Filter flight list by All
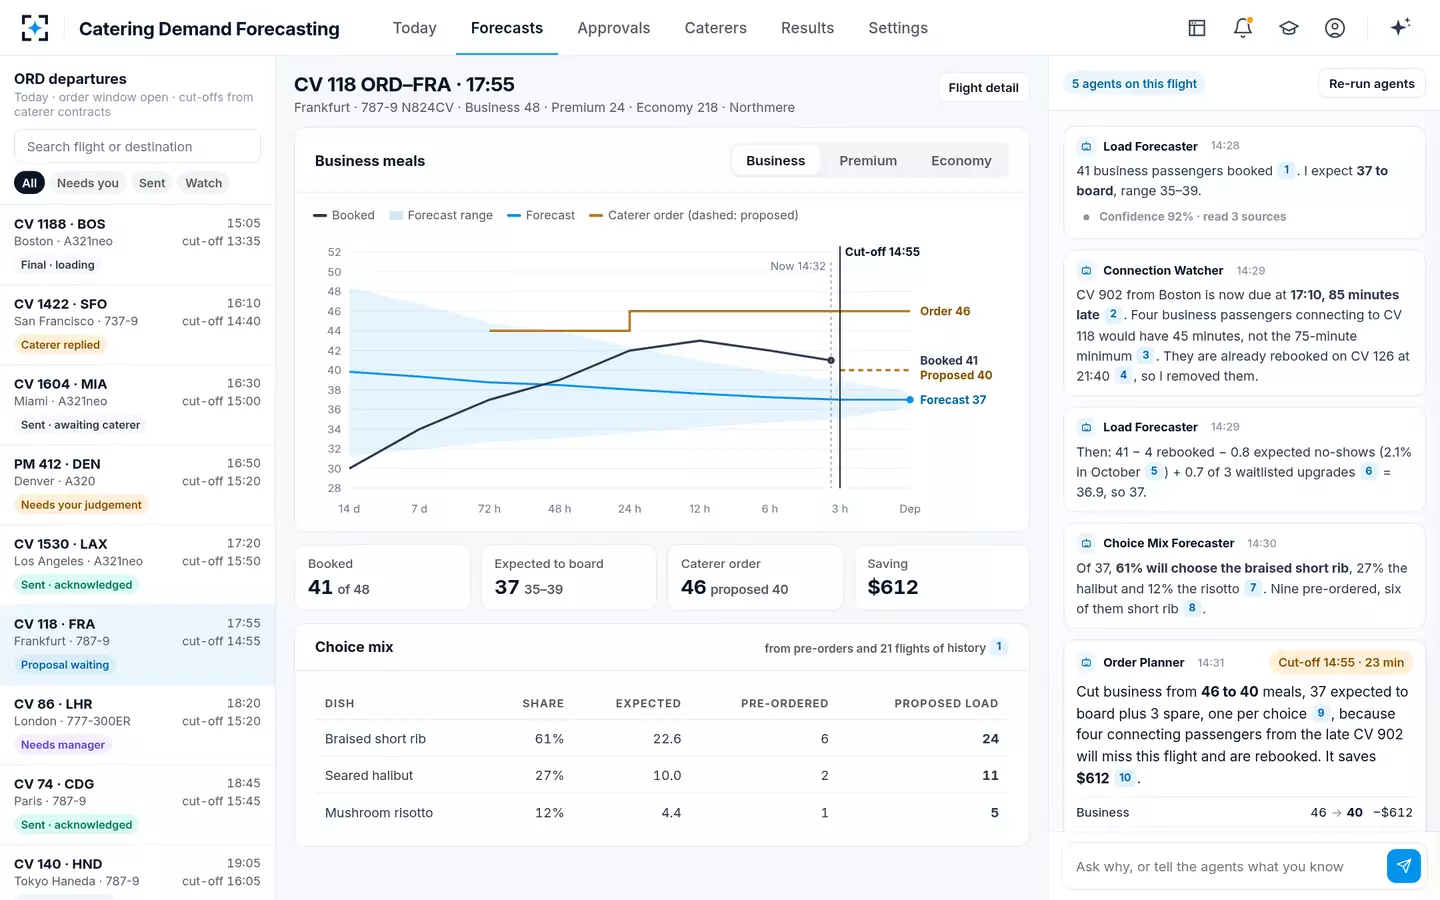Screen dimensions: 1440x900 pos(29,183)
